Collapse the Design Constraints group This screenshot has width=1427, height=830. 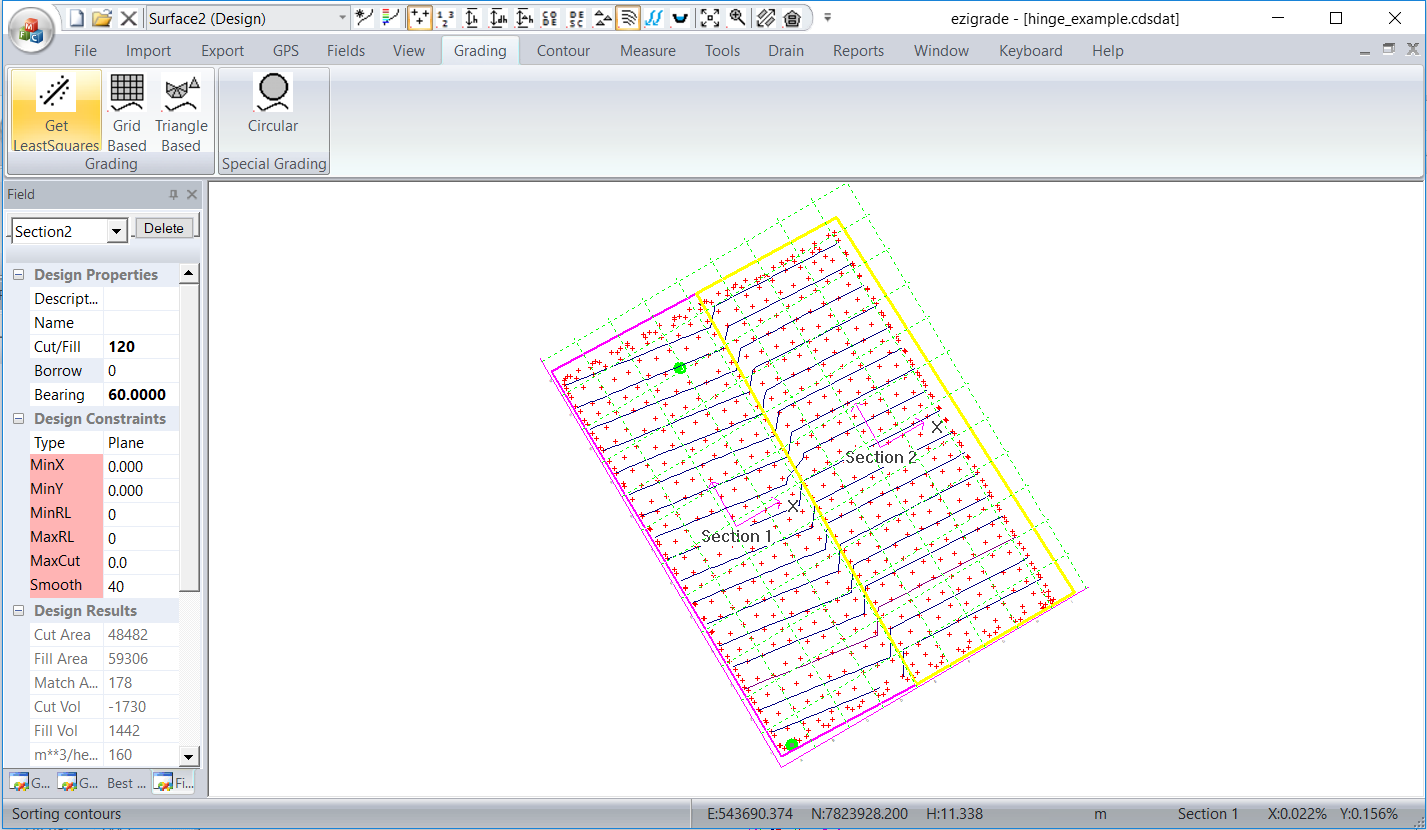pos(18,419)
